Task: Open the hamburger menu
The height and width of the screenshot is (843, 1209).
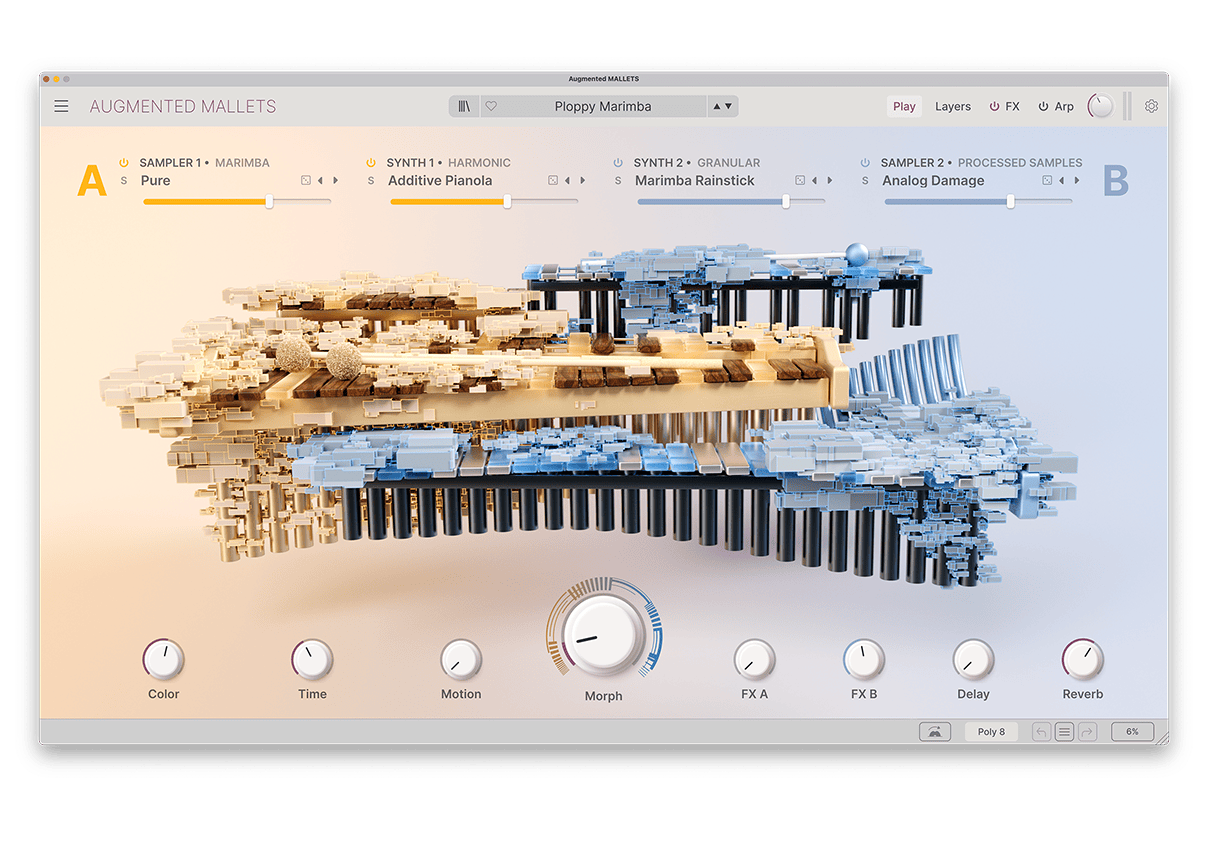Action: click(61, 106)
